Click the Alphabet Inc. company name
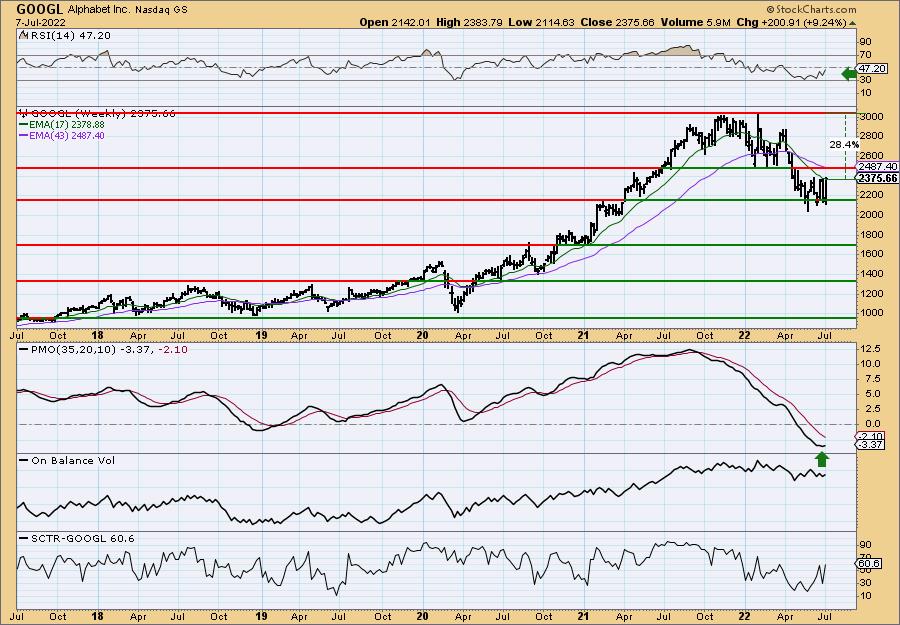 [99, 10]
